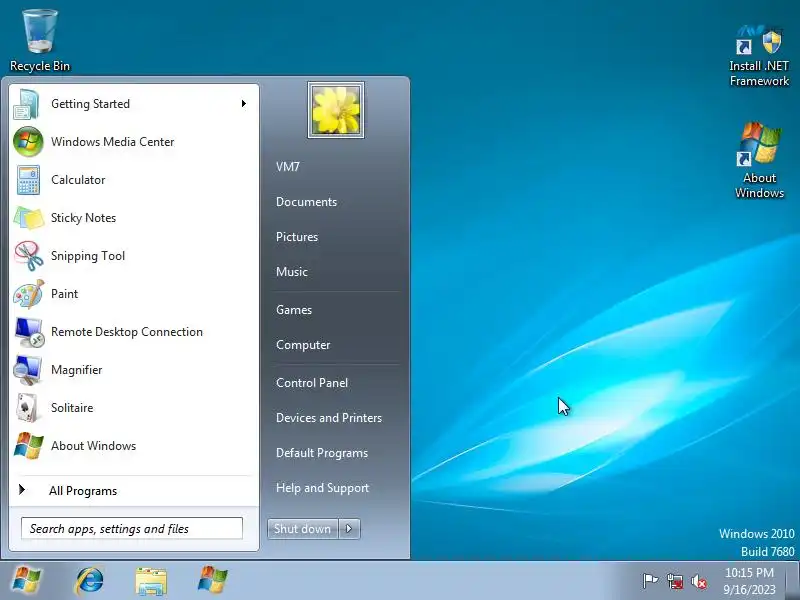Launch the Snipping Tool scissors icon

pyautogui.click(x=29, y=256)
